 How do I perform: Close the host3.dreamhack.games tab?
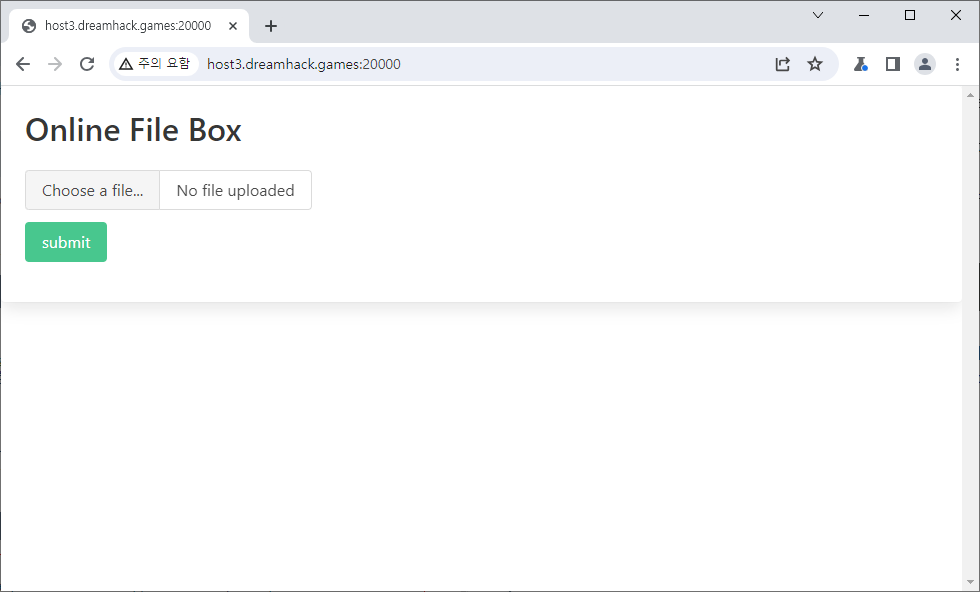pyautogui.click(x=232, y=26)
